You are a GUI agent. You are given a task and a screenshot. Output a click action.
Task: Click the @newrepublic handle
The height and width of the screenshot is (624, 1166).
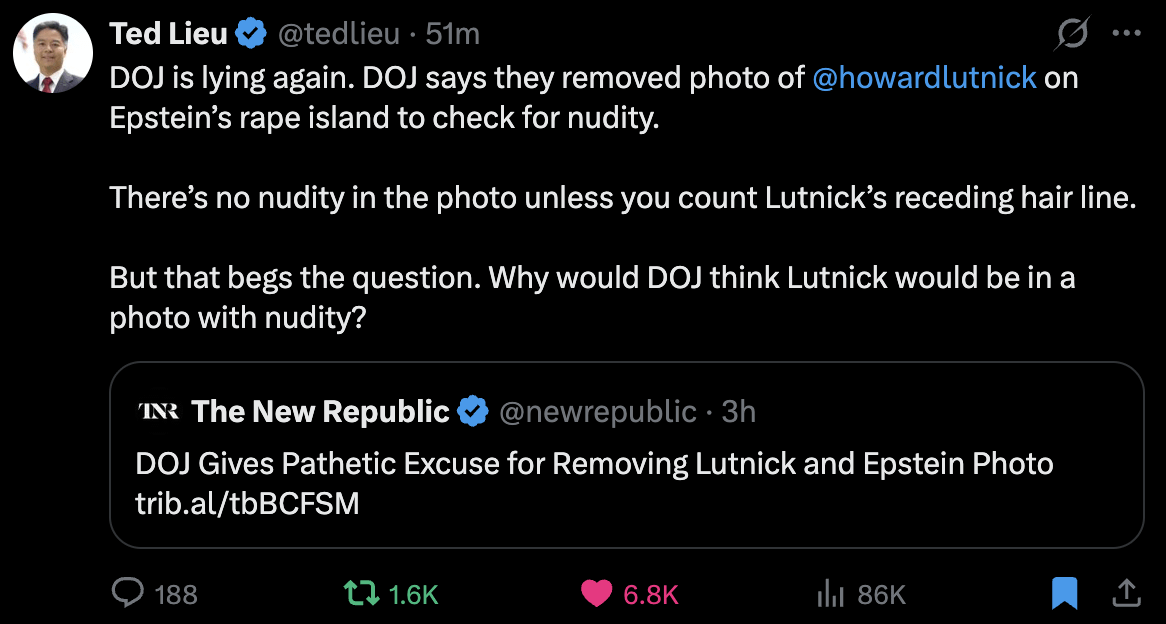(x=597, y=411)
